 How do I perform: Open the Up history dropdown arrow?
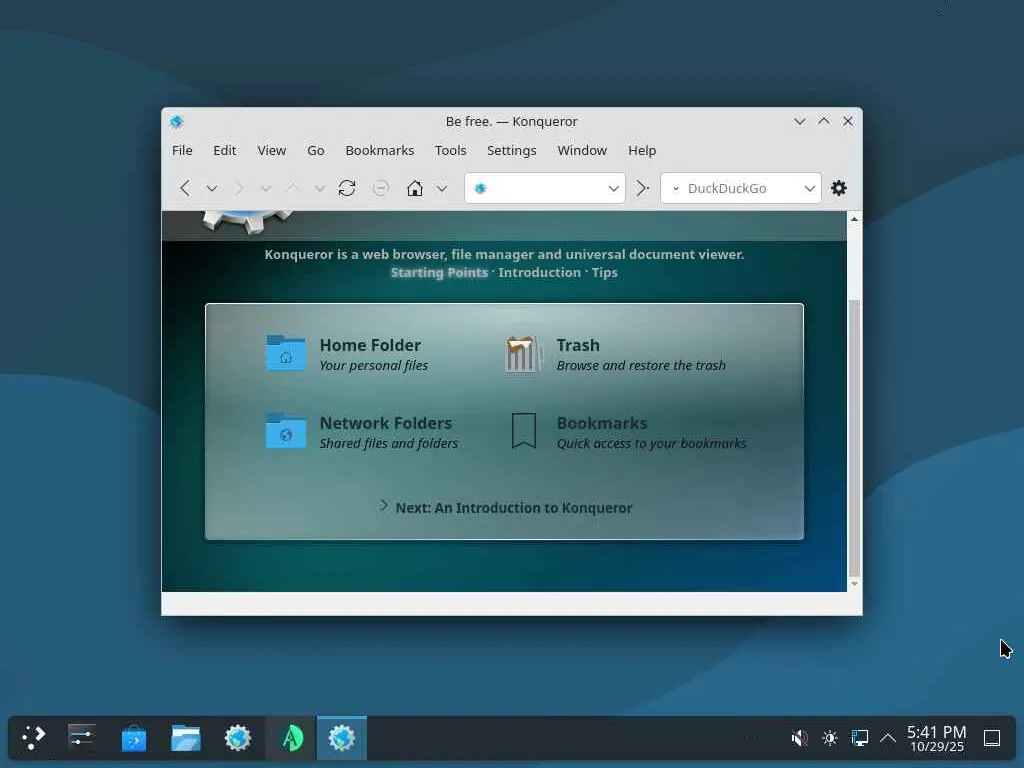(x=319, y=189)
